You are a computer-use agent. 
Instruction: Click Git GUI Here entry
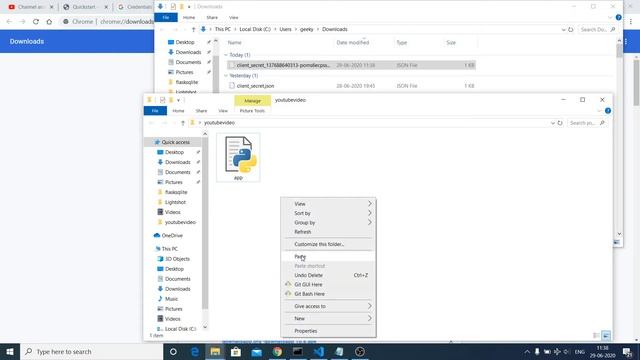click(328, 284)
